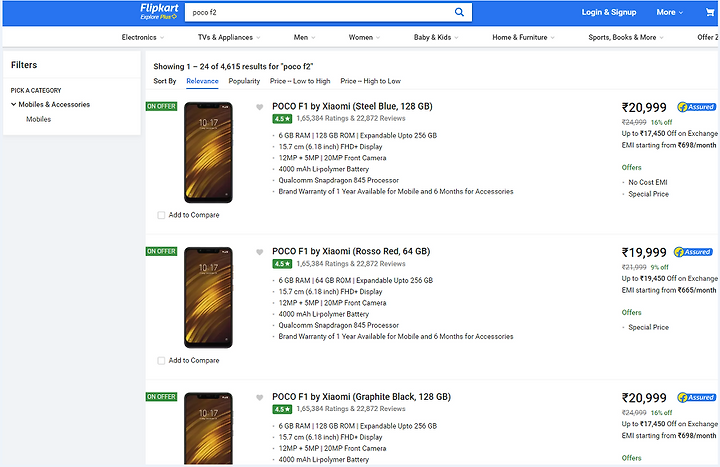Click Assured badge on Rosso Red listing
The image size is (720, 467).
pyautogui.click(x=693, y=252)
